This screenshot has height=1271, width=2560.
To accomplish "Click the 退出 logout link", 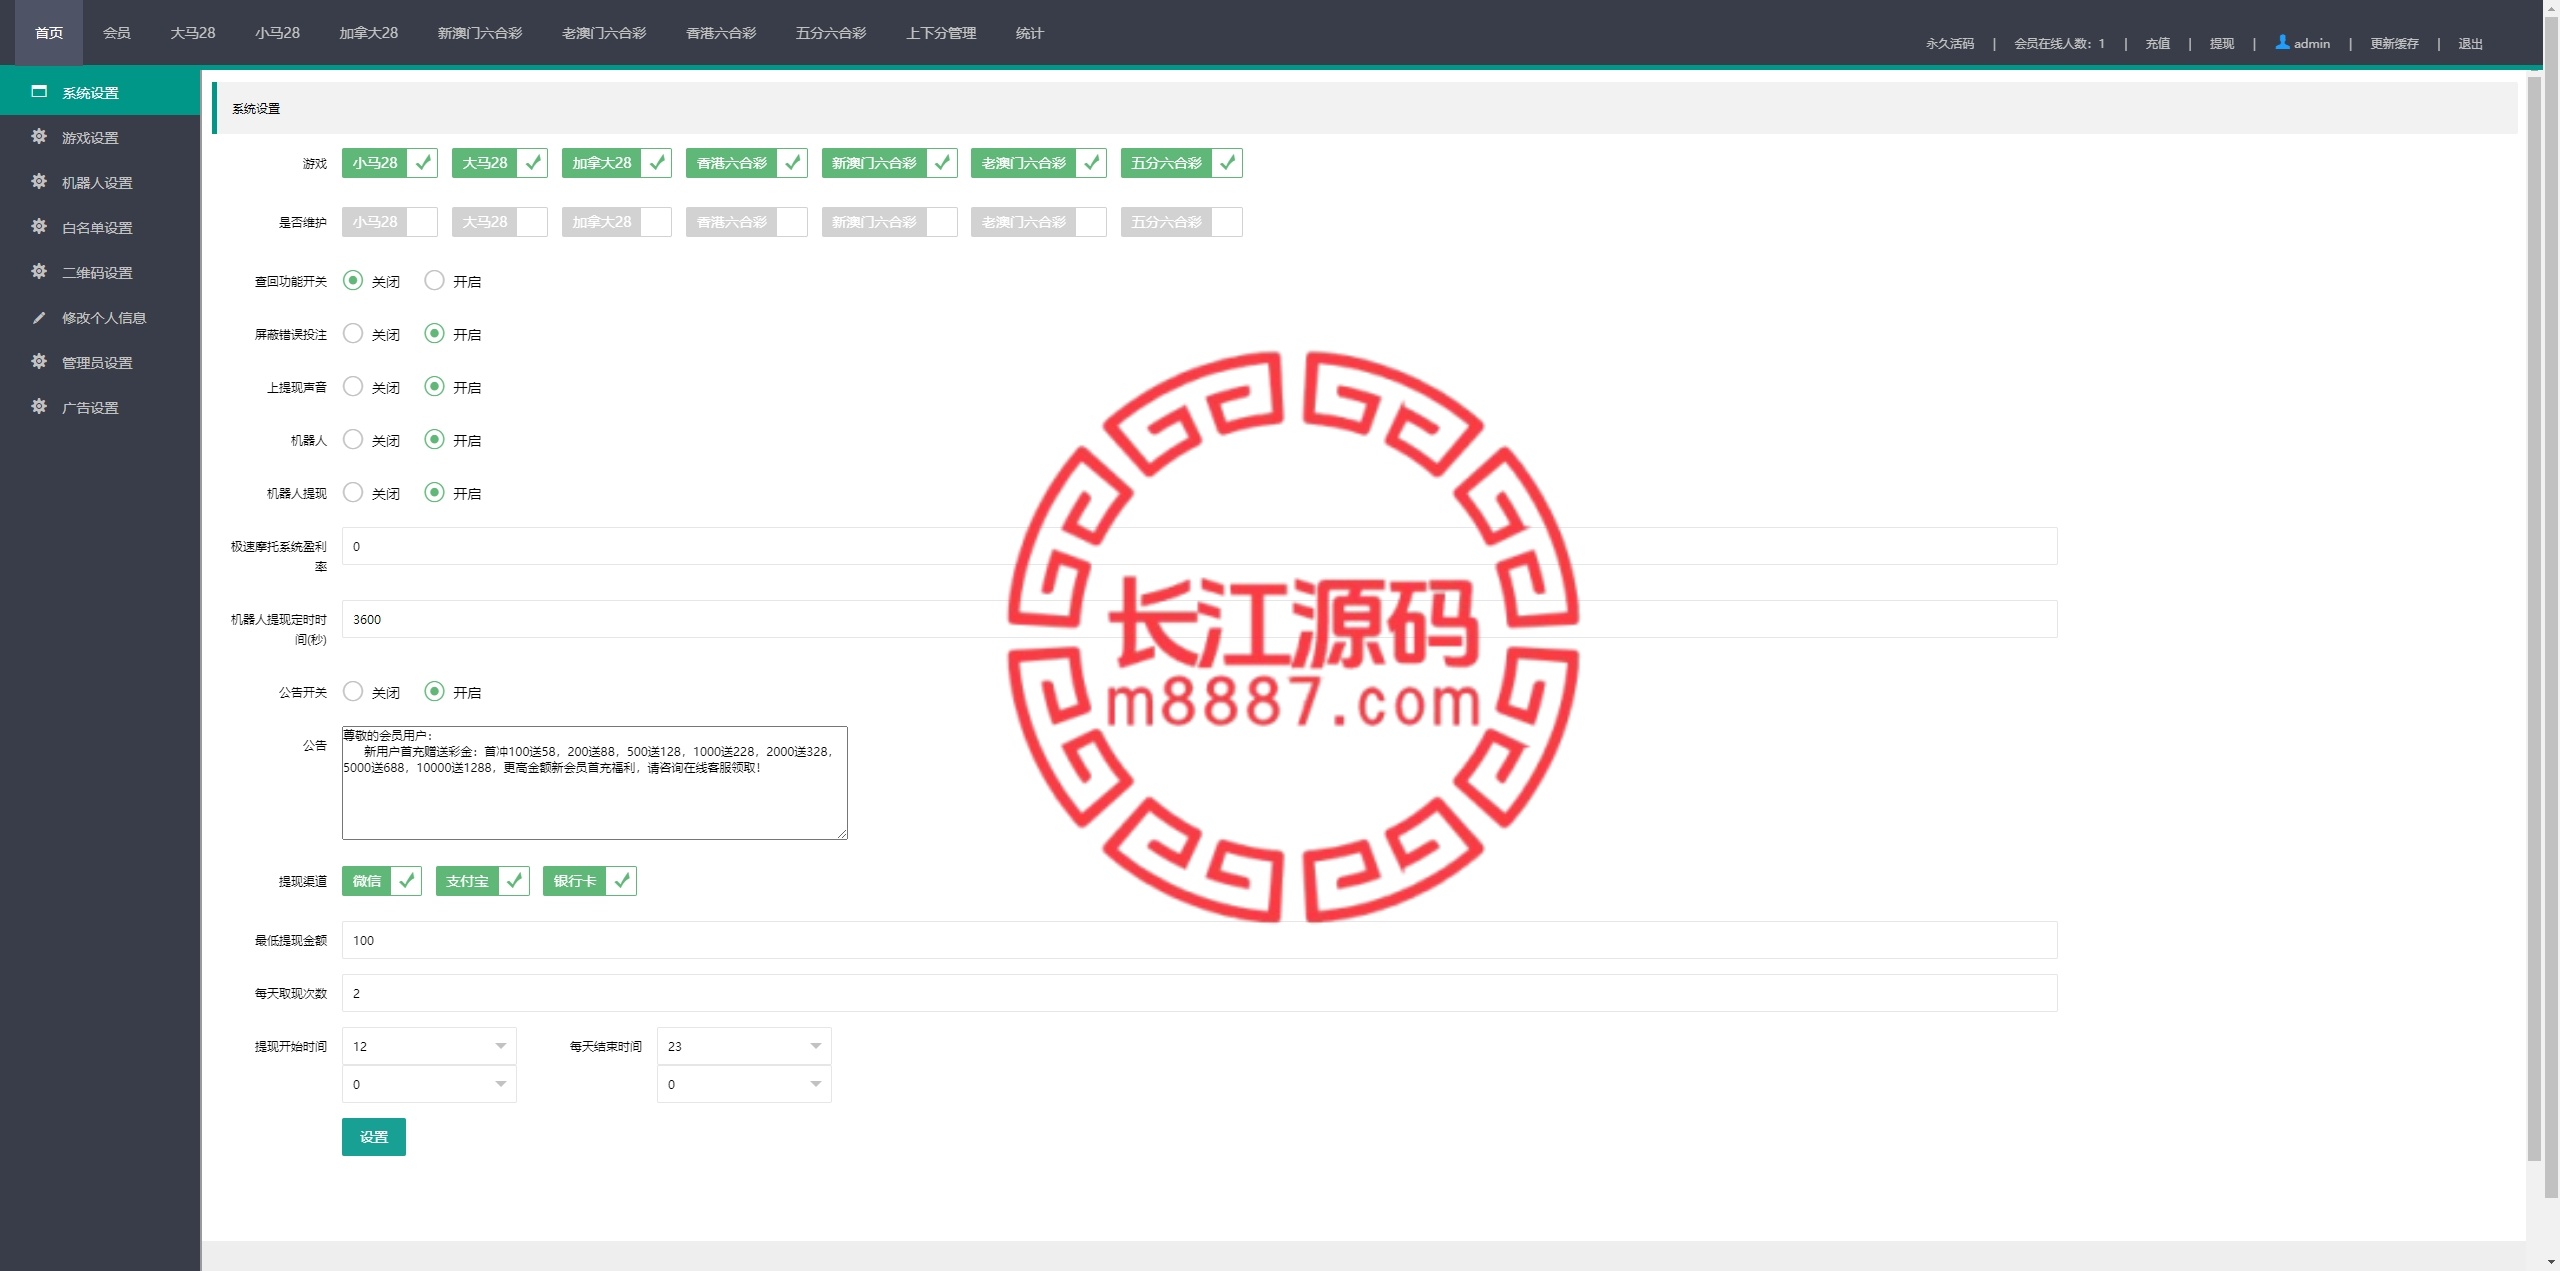I will click(2471, 43).
